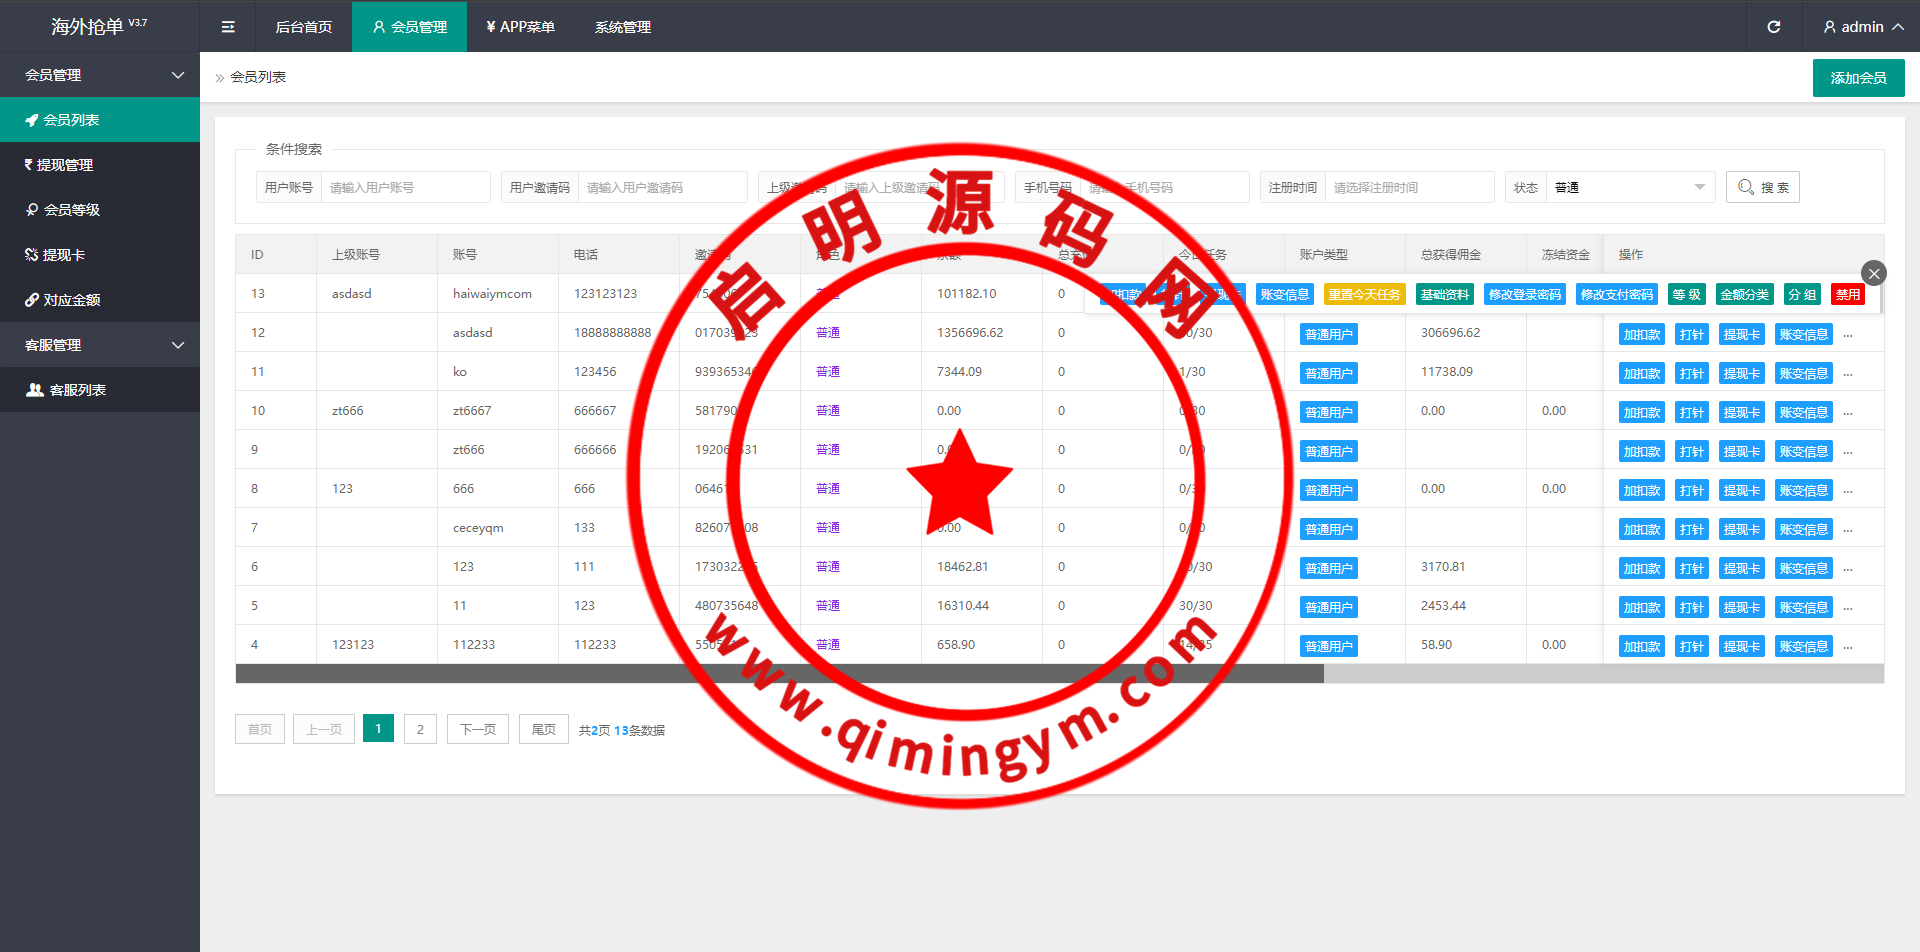The height and width of the screenshot is (952, 1920).
Task: Open 提现管理 in the sidebar
Action: (x=100, y=165)
